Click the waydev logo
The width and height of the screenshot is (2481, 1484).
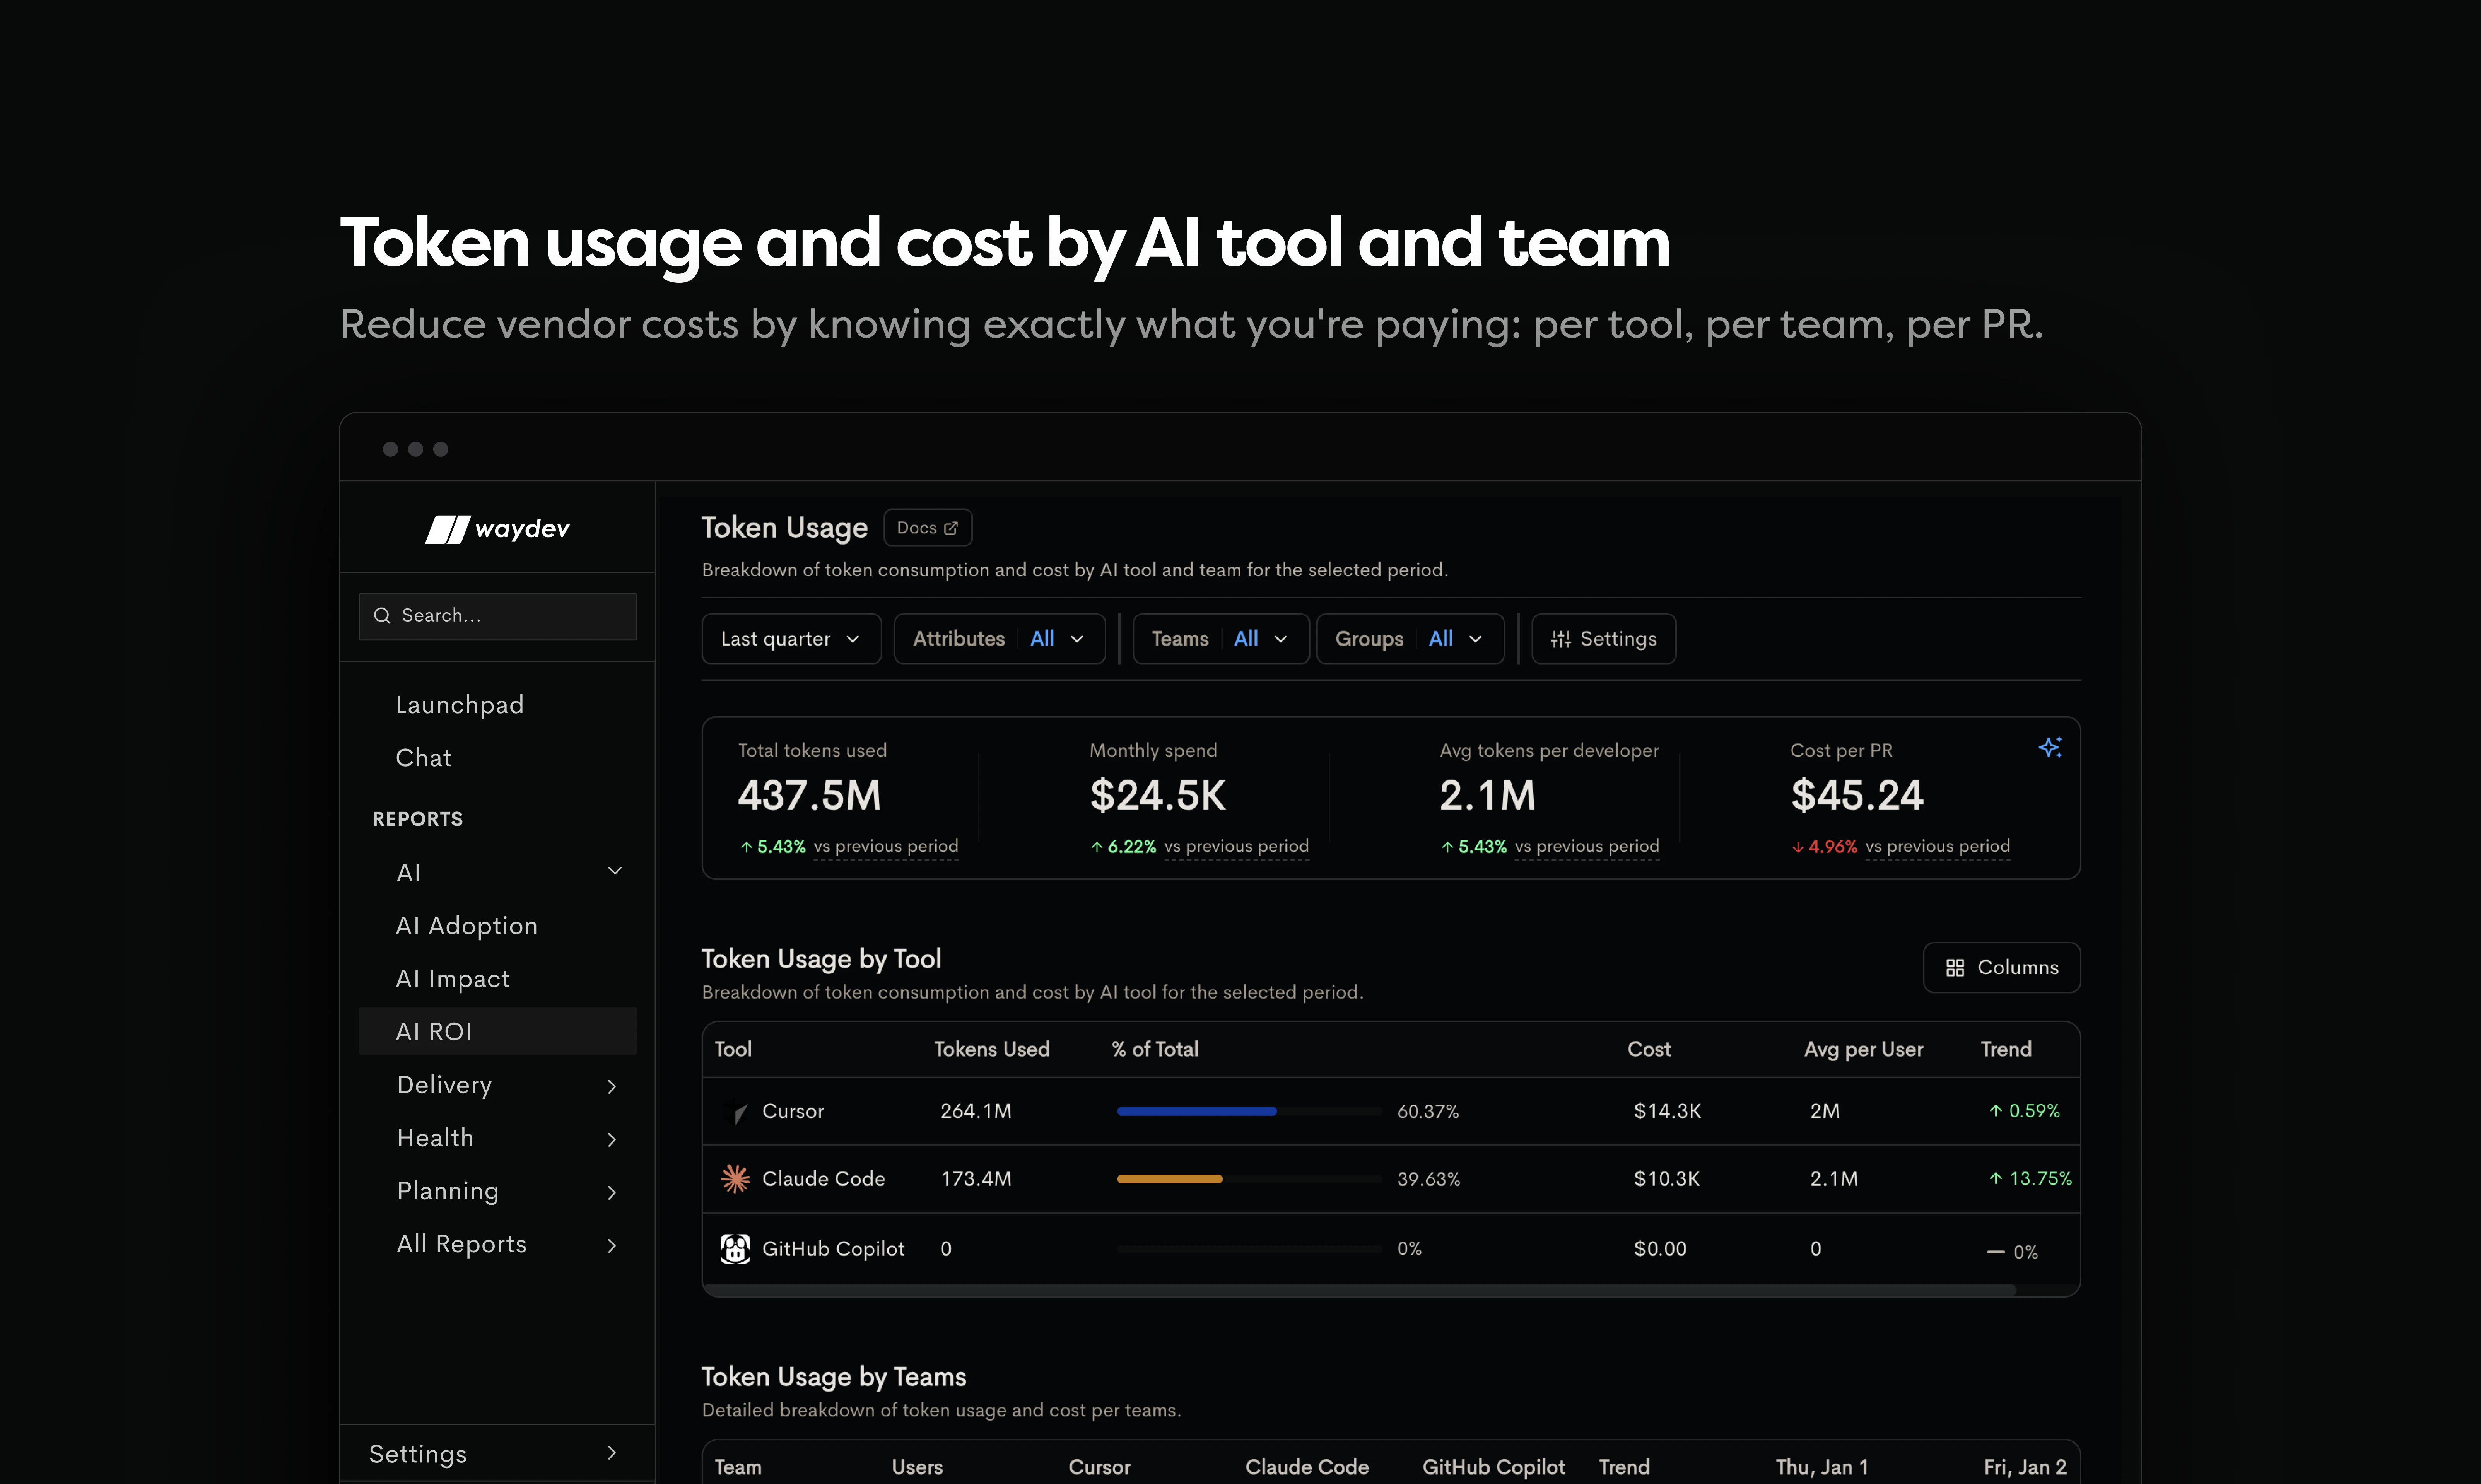(497, 529)
